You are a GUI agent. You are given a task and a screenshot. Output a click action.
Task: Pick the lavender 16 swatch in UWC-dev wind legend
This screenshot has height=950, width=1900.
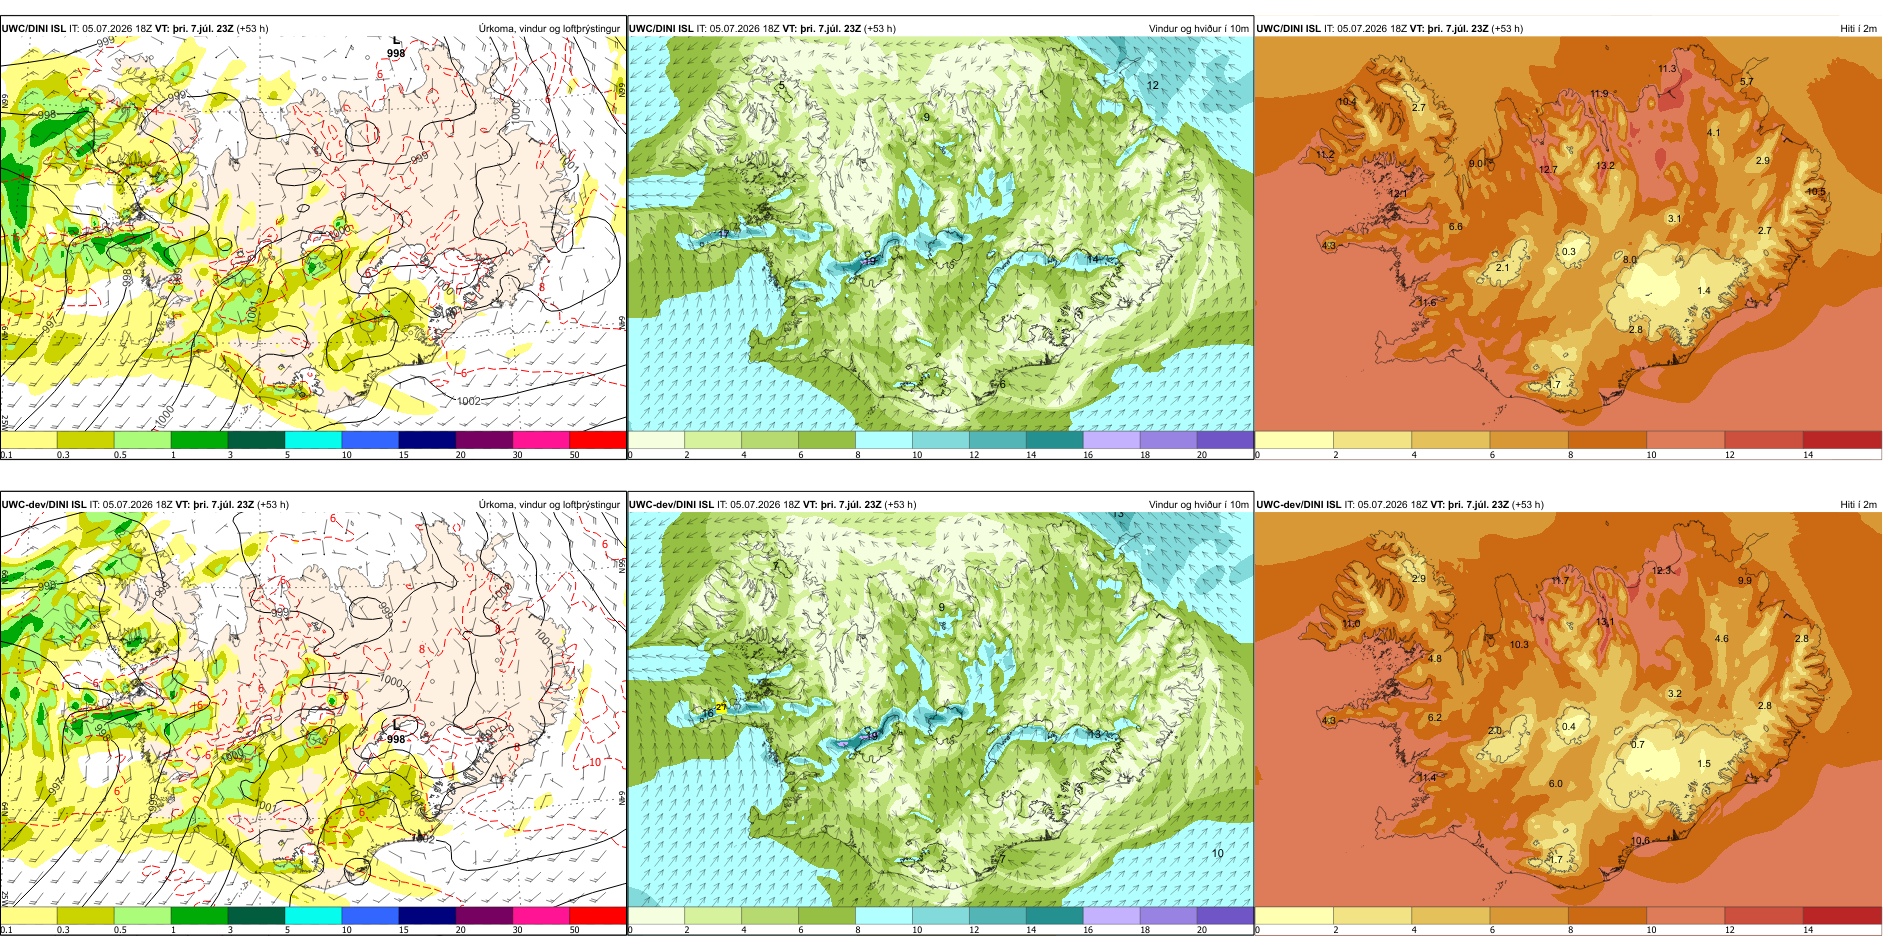[1111, 915]
